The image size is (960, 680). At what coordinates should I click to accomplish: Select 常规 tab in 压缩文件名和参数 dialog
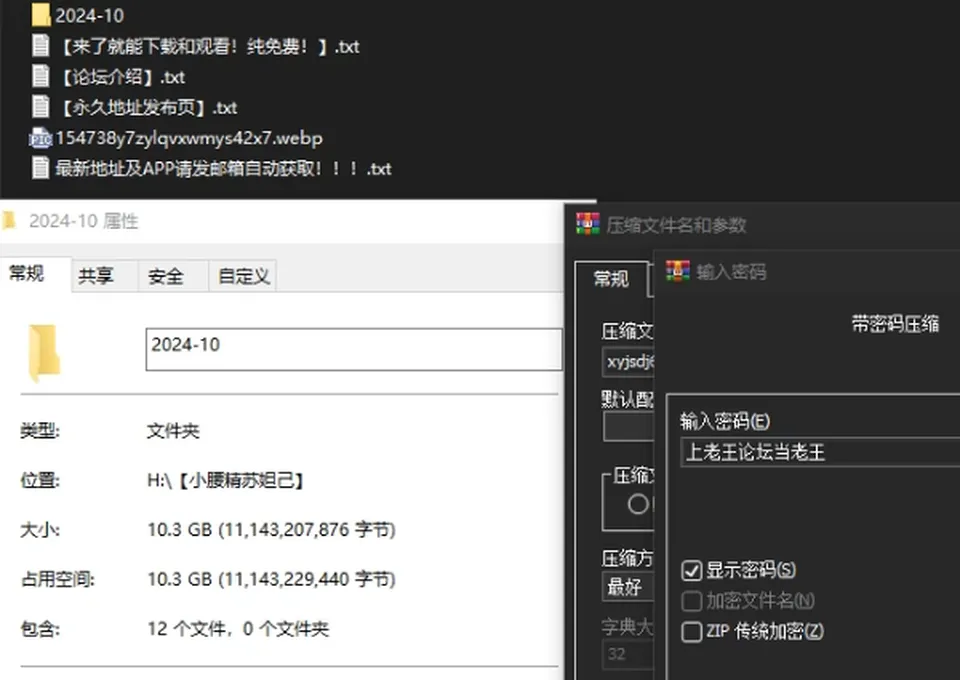pyautogui.click(x=611, y=279)
